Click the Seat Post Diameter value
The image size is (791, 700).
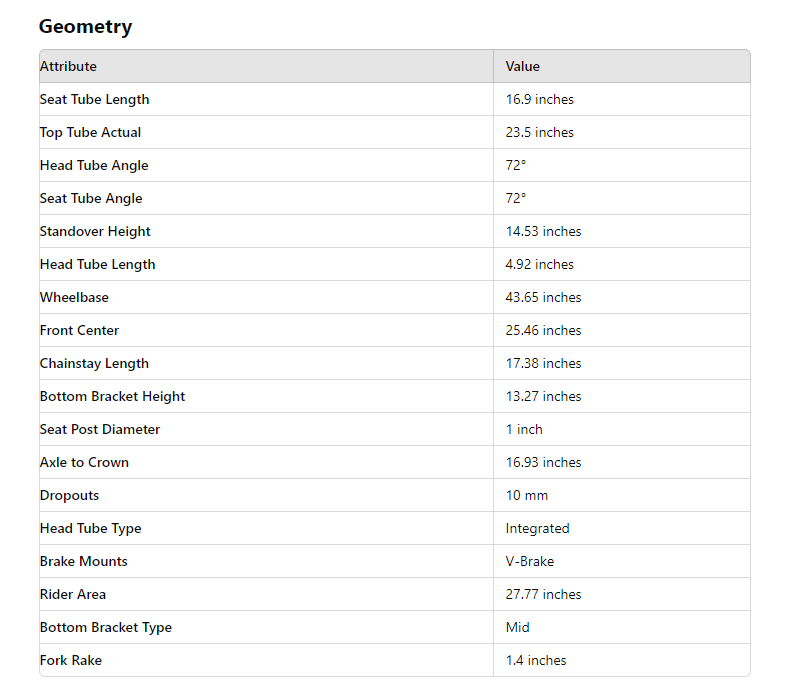click(524, 430)
